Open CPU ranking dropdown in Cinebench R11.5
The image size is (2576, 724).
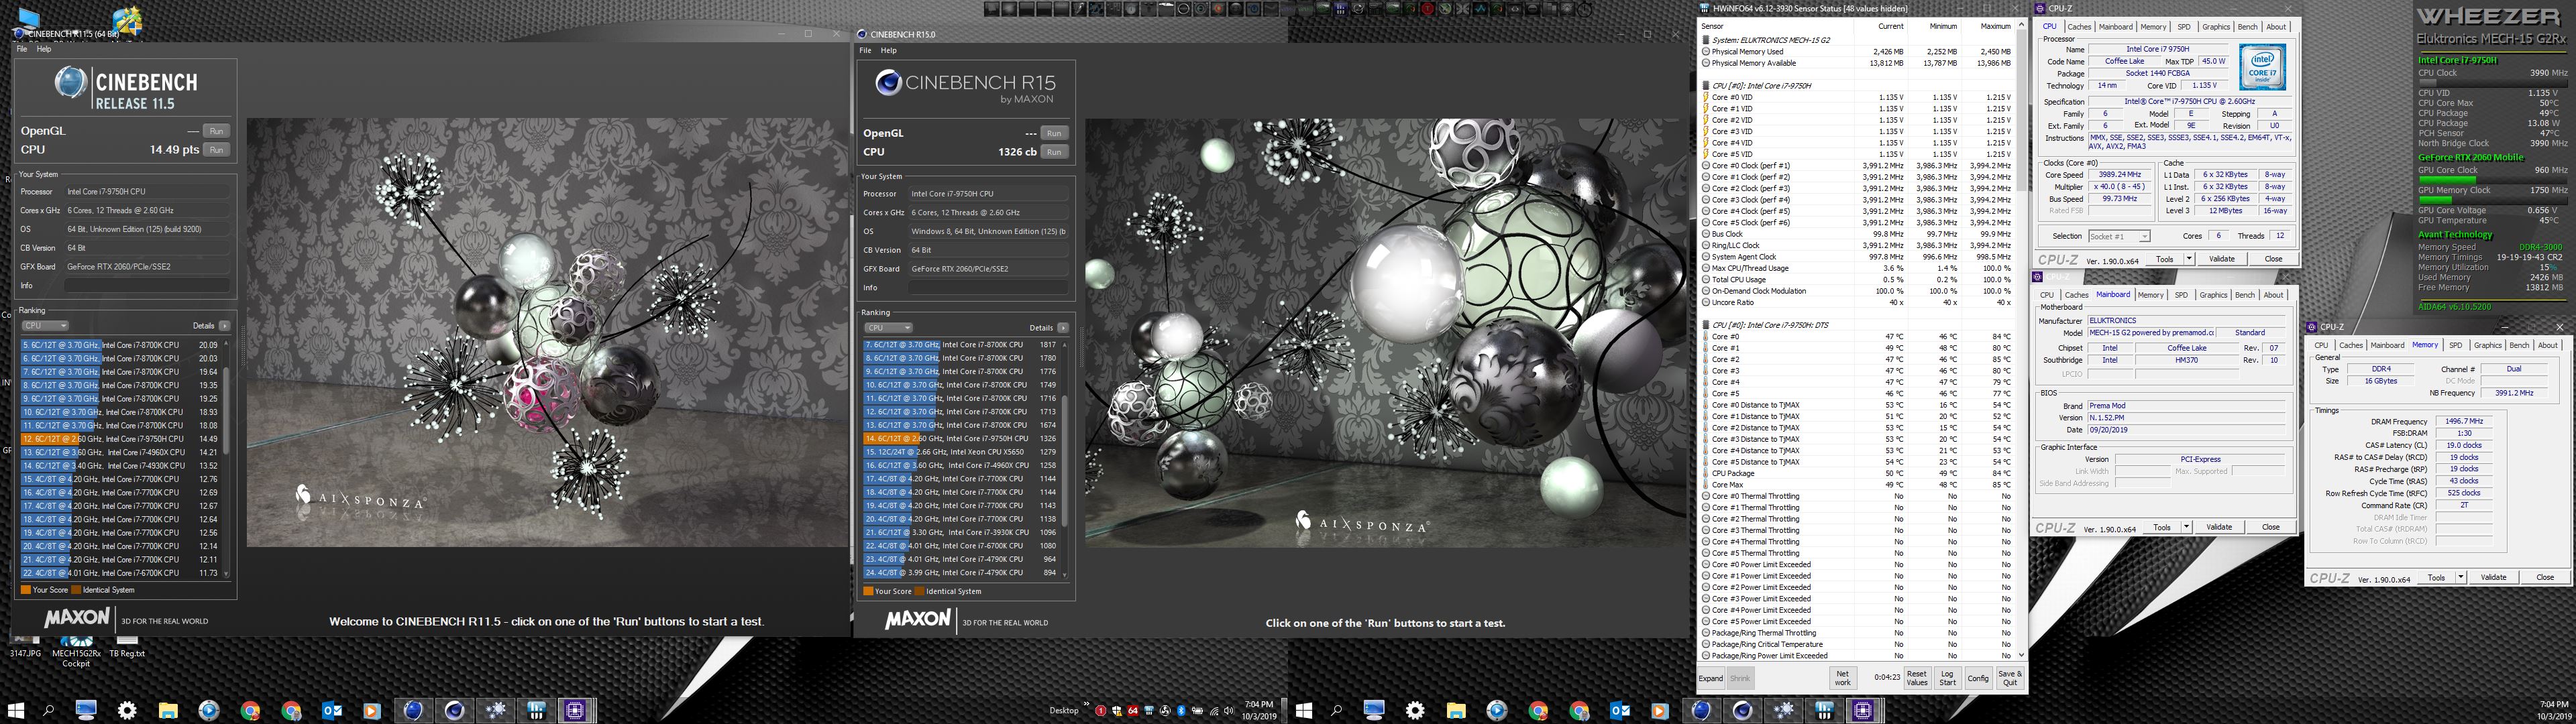coord(45,326)
